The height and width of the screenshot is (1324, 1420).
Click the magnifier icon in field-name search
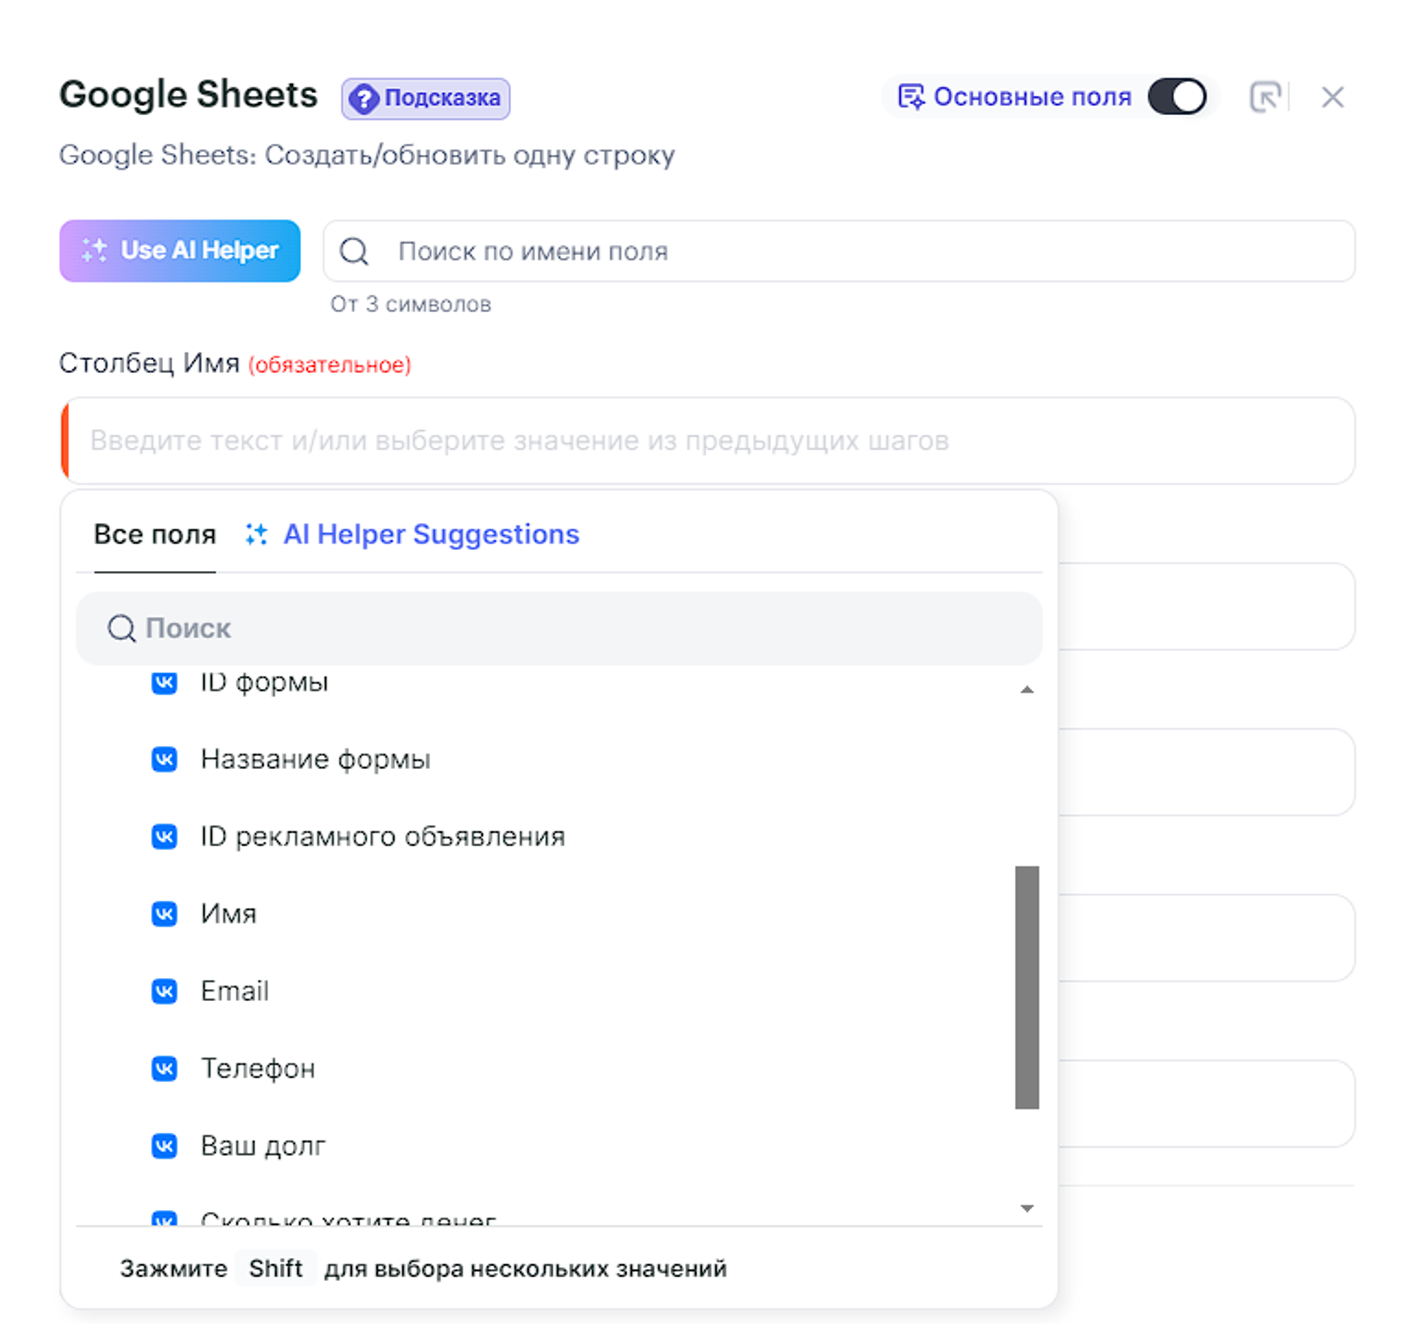point(354,251)
